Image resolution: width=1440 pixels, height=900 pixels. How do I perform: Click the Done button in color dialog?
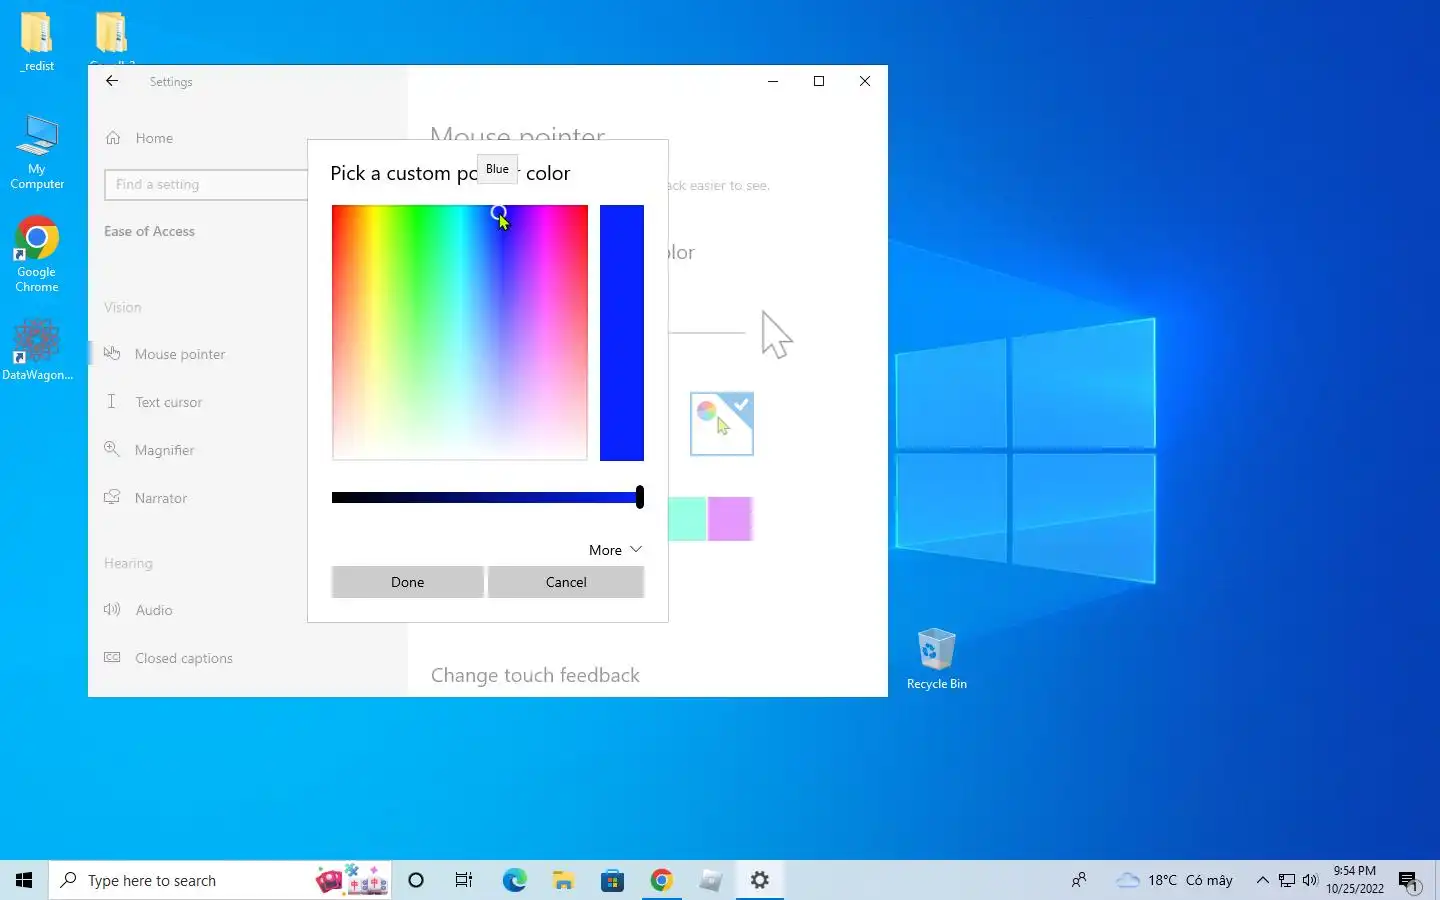407,582
